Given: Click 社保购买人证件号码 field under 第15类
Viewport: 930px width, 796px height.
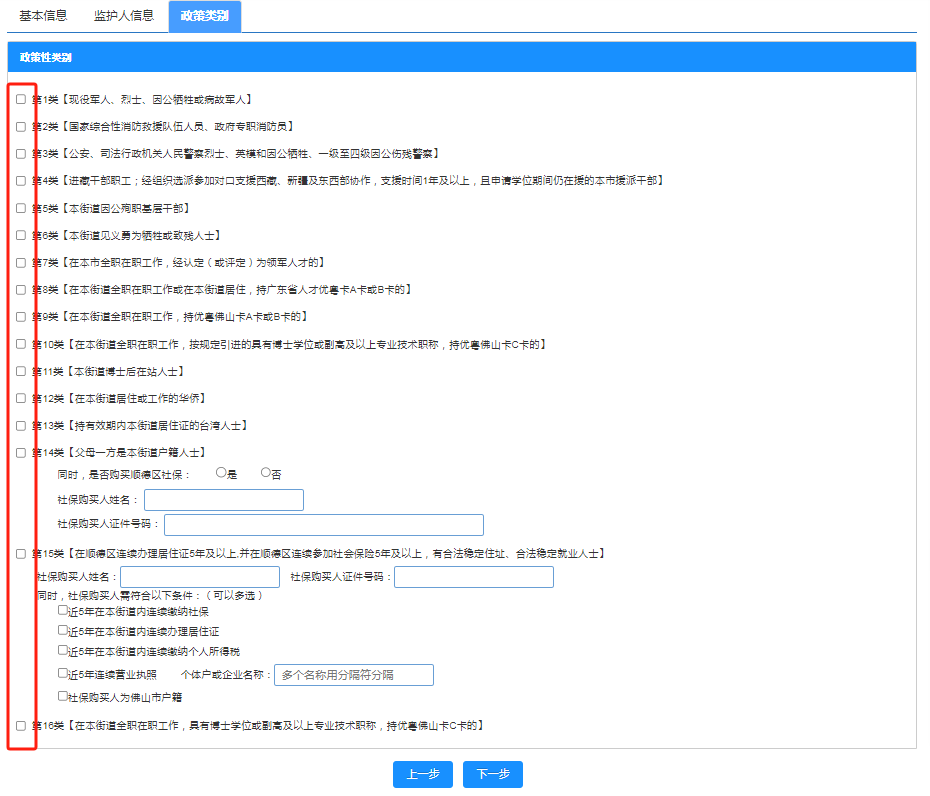Looking at the screenshot, I should 473,577.
